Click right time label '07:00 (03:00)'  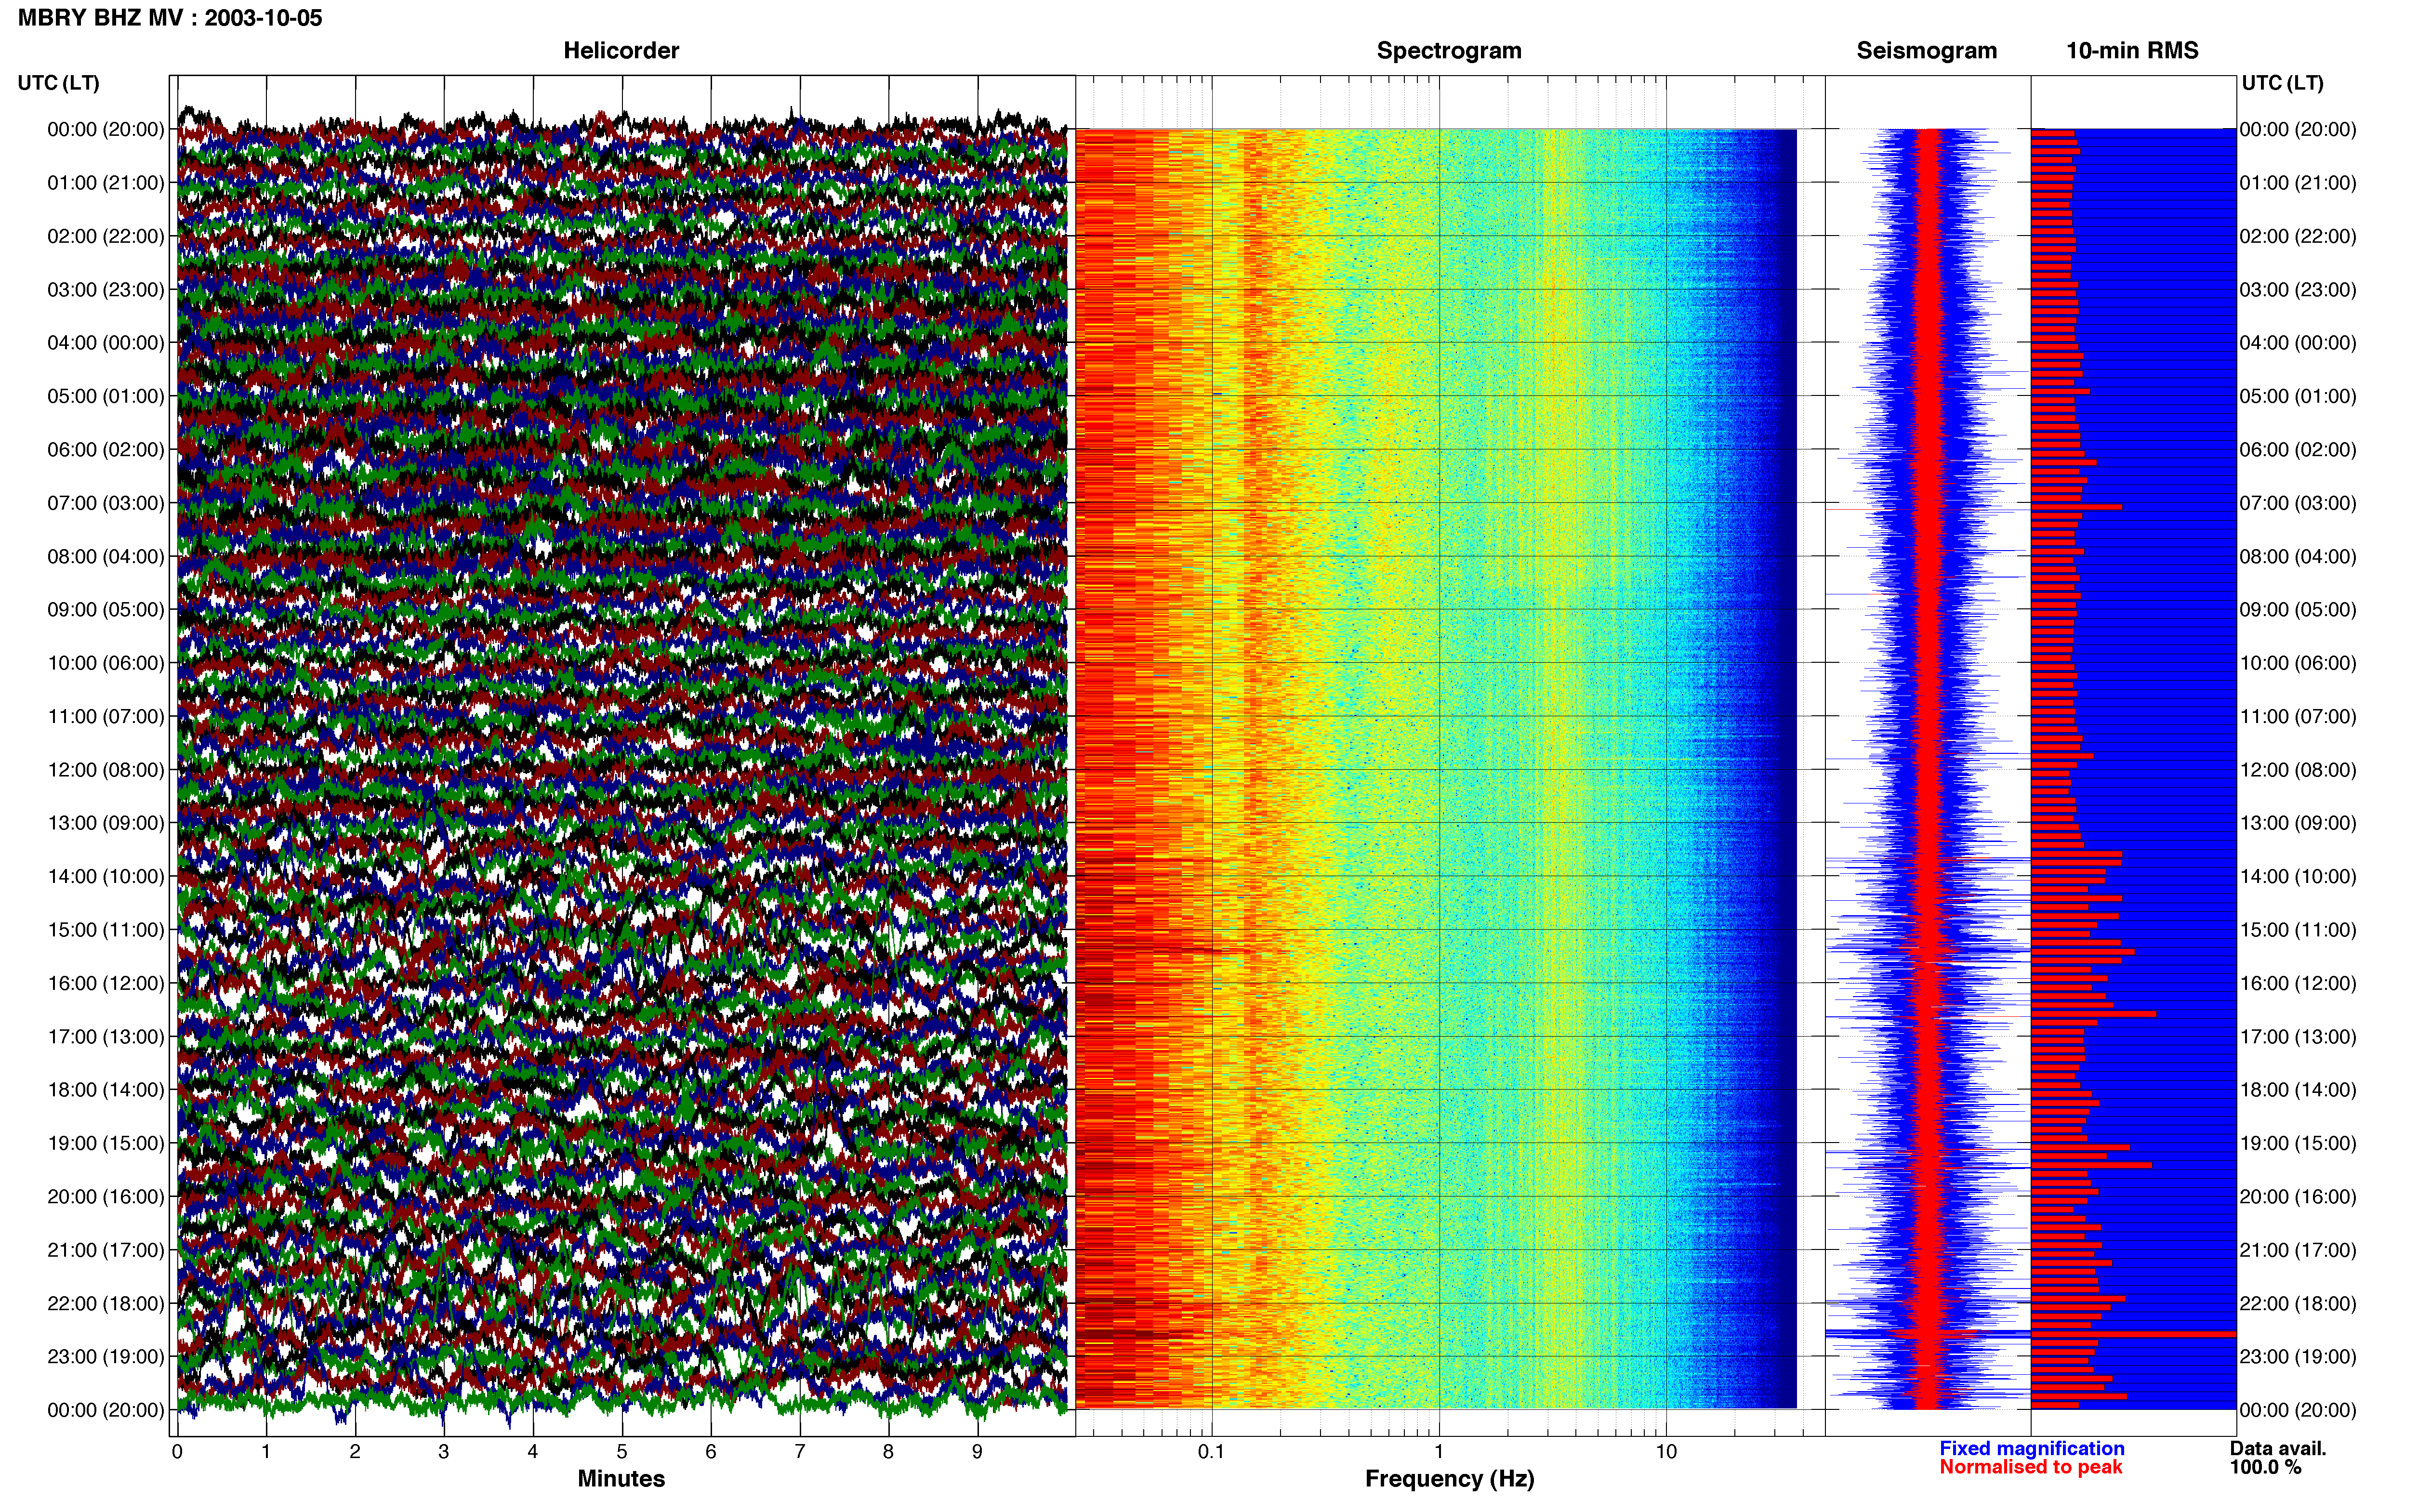2298,503
